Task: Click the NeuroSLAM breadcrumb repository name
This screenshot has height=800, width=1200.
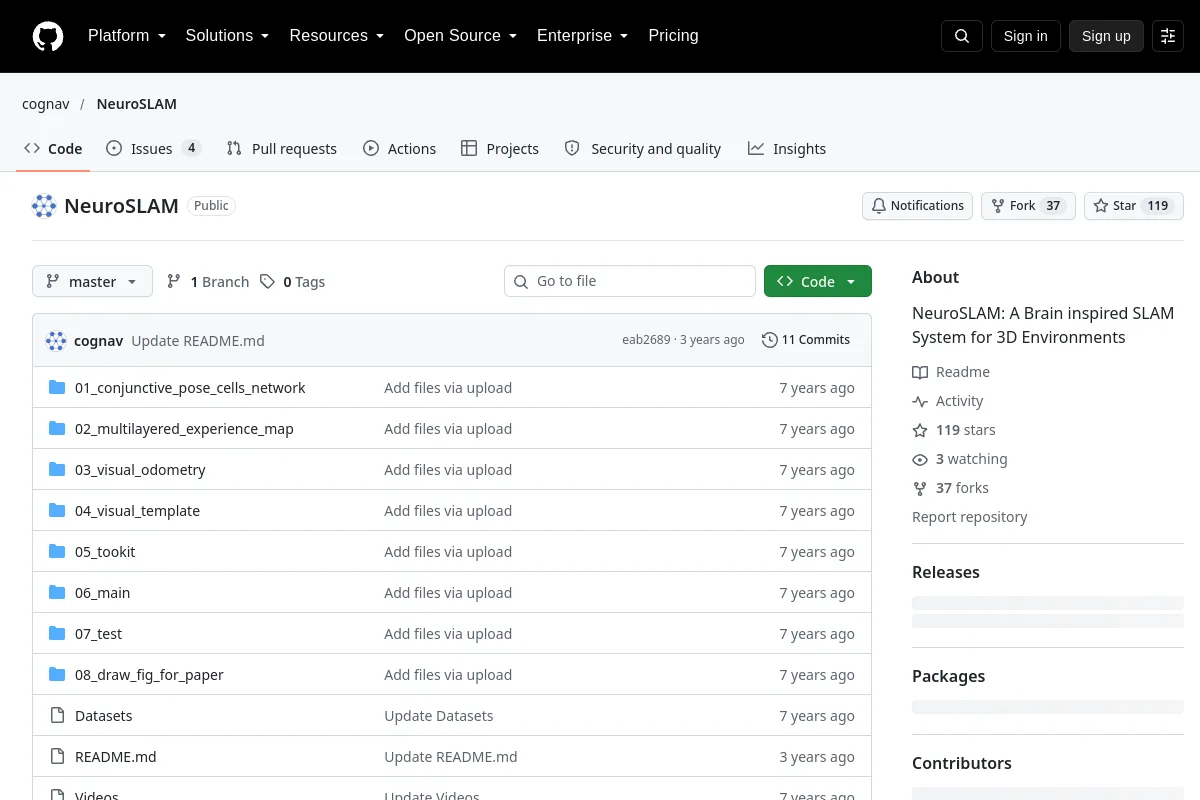Action: (137, 104)
